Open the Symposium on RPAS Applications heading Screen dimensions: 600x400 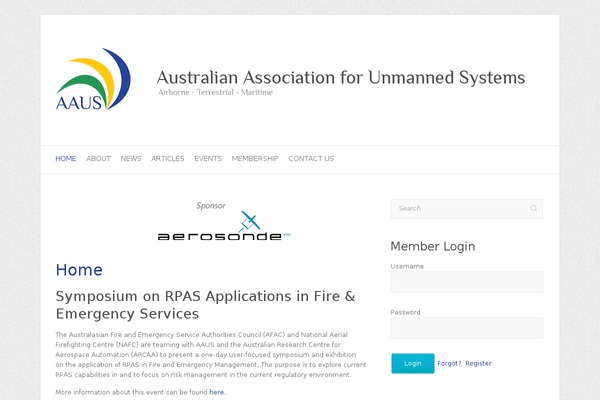[x=205, y=305]
